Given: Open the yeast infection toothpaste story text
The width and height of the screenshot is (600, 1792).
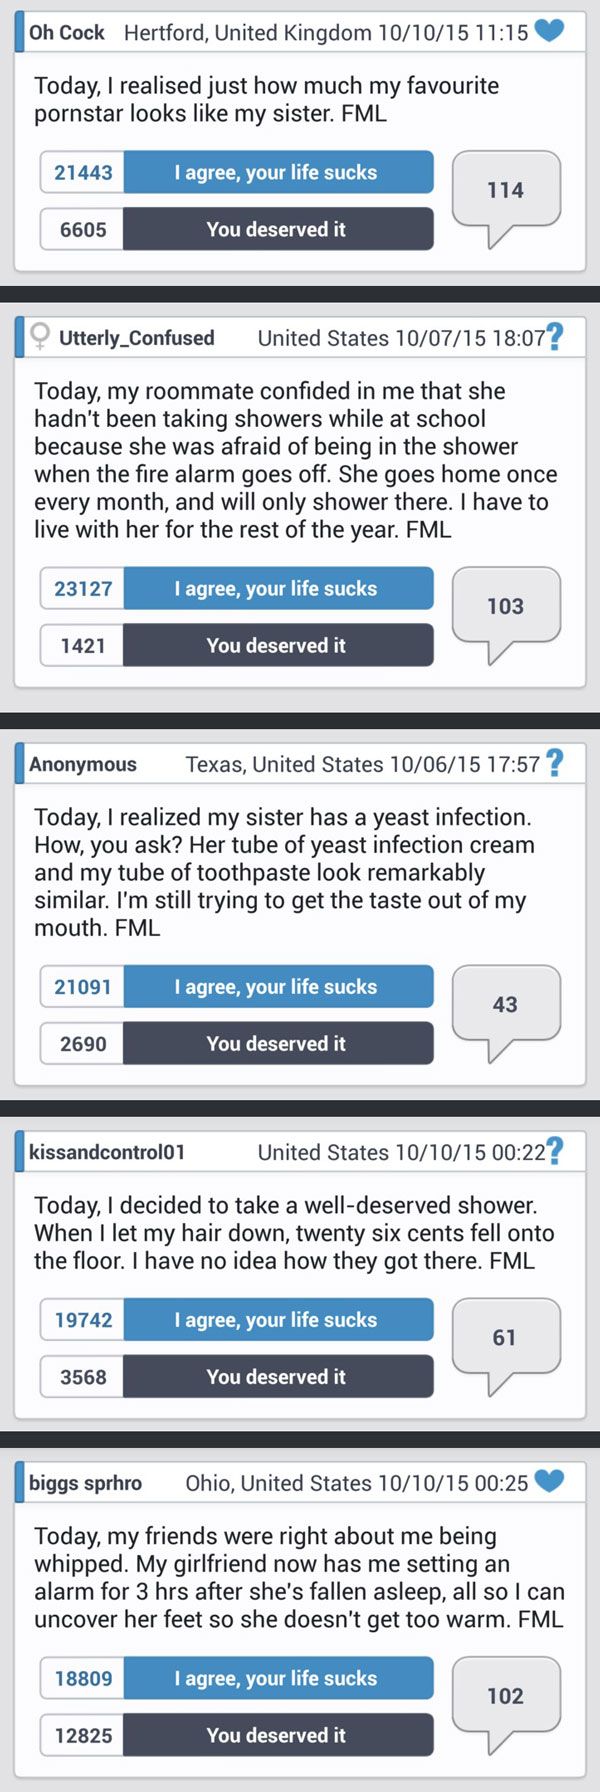Looking at the screenshot, I should 284,872.
